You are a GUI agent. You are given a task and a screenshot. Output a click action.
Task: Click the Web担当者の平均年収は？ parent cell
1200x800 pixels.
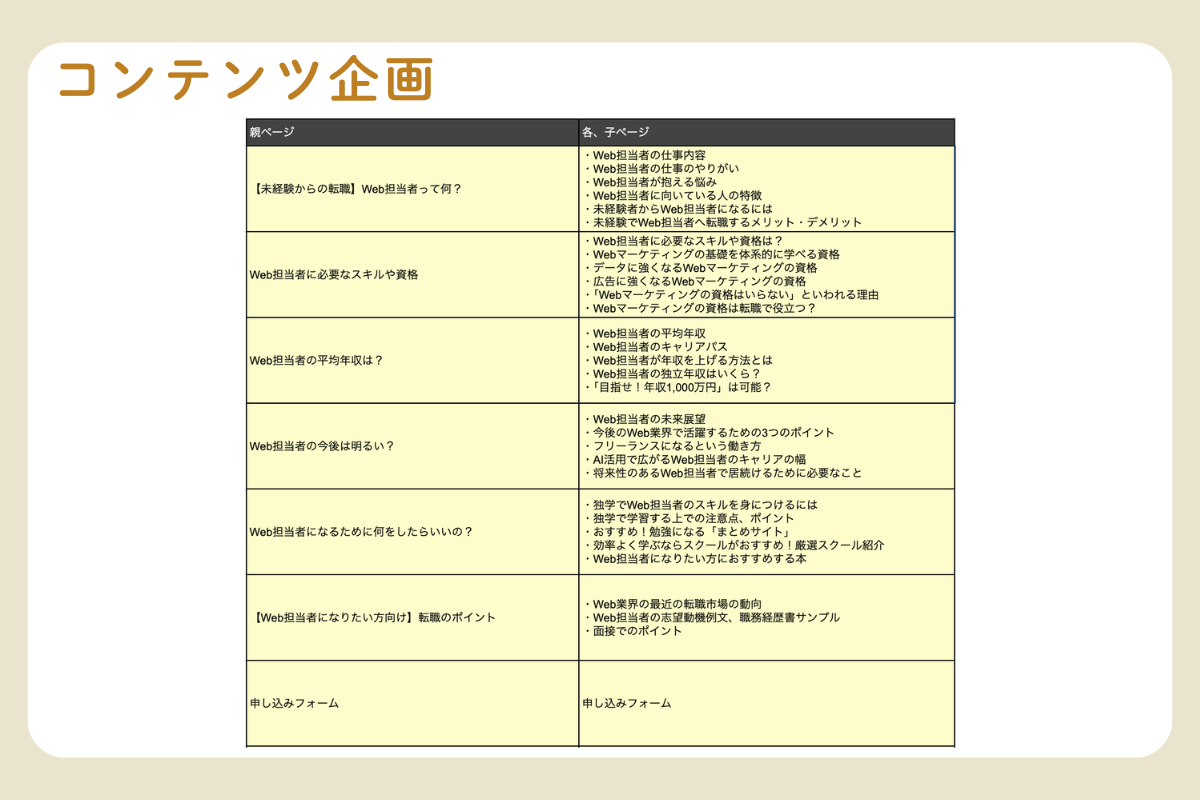click(x=316, y=360)
